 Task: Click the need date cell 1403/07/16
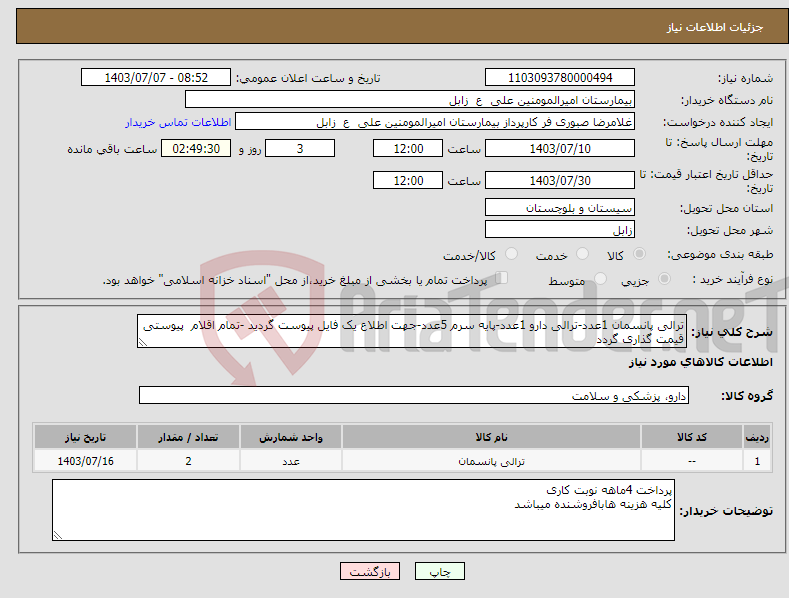(86, 461)
